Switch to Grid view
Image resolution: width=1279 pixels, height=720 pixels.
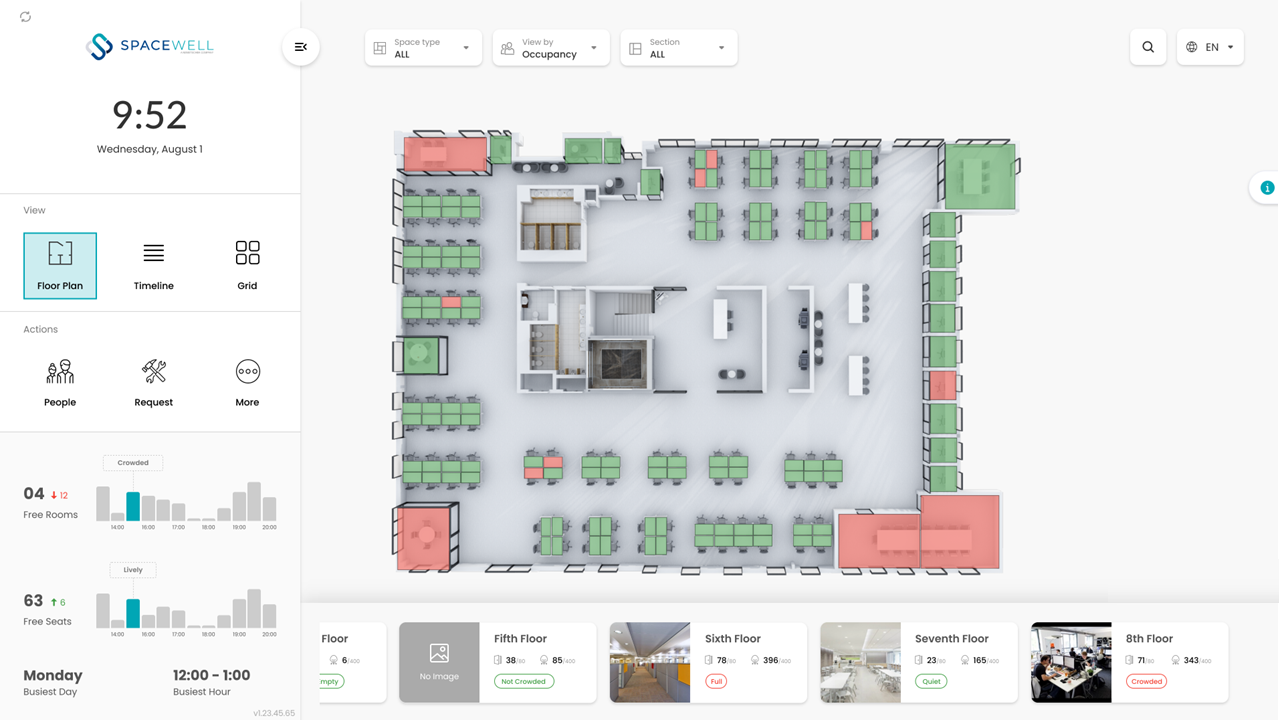click(247, 266)
